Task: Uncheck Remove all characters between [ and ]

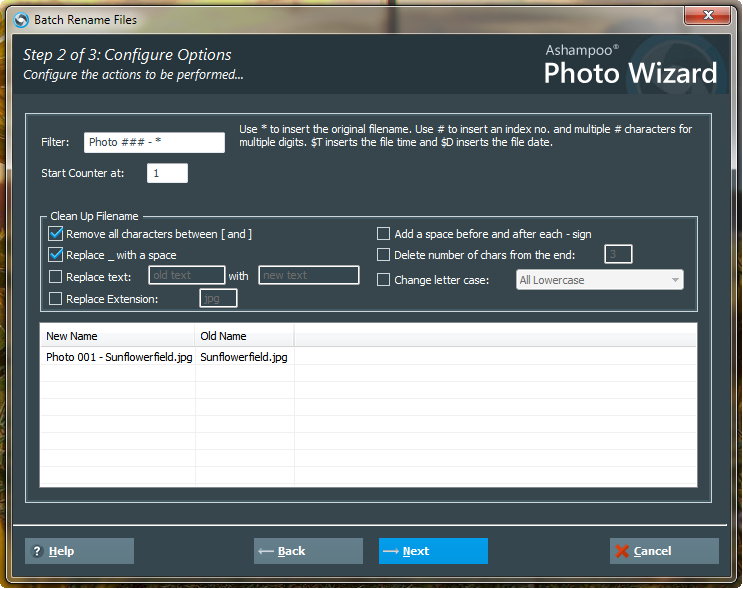Action: coord(56,234)
